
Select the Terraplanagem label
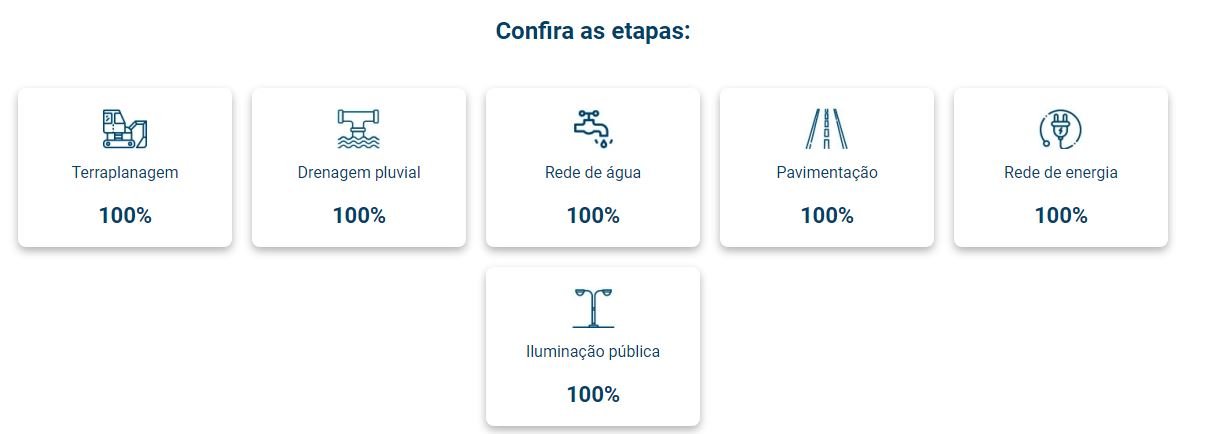click(125, 172)
